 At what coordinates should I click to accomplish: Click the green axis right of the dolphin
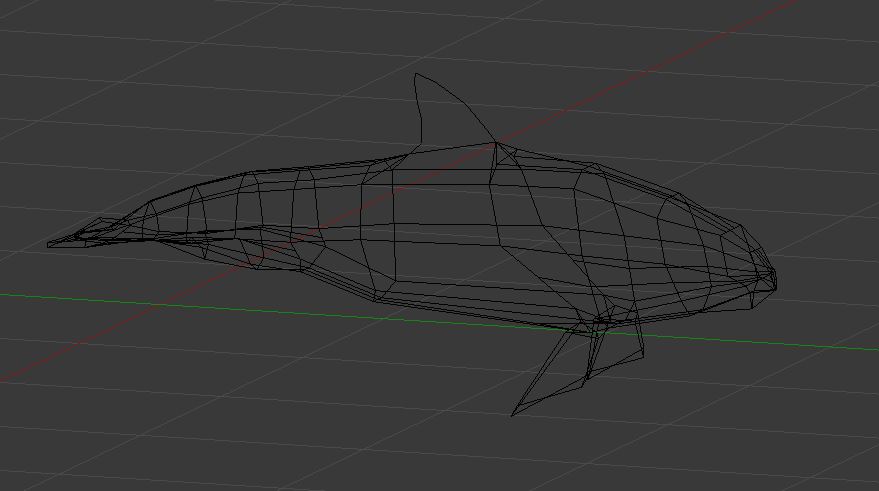coord(820,346)
